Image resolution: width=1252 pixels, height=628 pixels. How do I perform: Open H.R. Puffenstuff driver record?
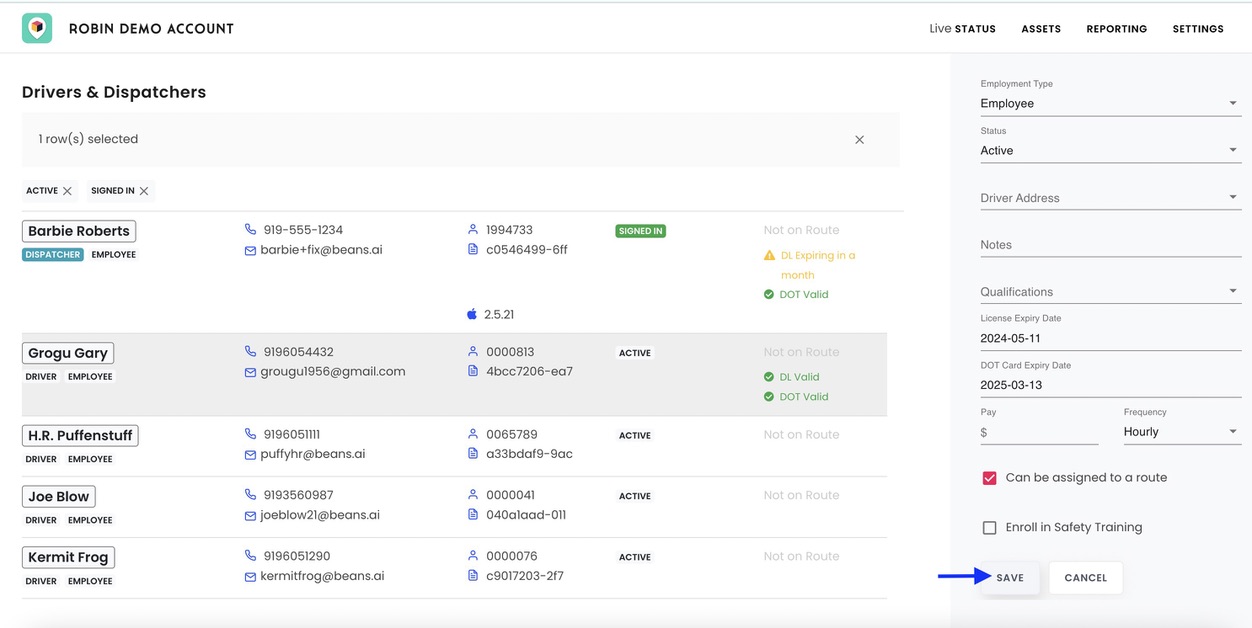coord(80,436)
